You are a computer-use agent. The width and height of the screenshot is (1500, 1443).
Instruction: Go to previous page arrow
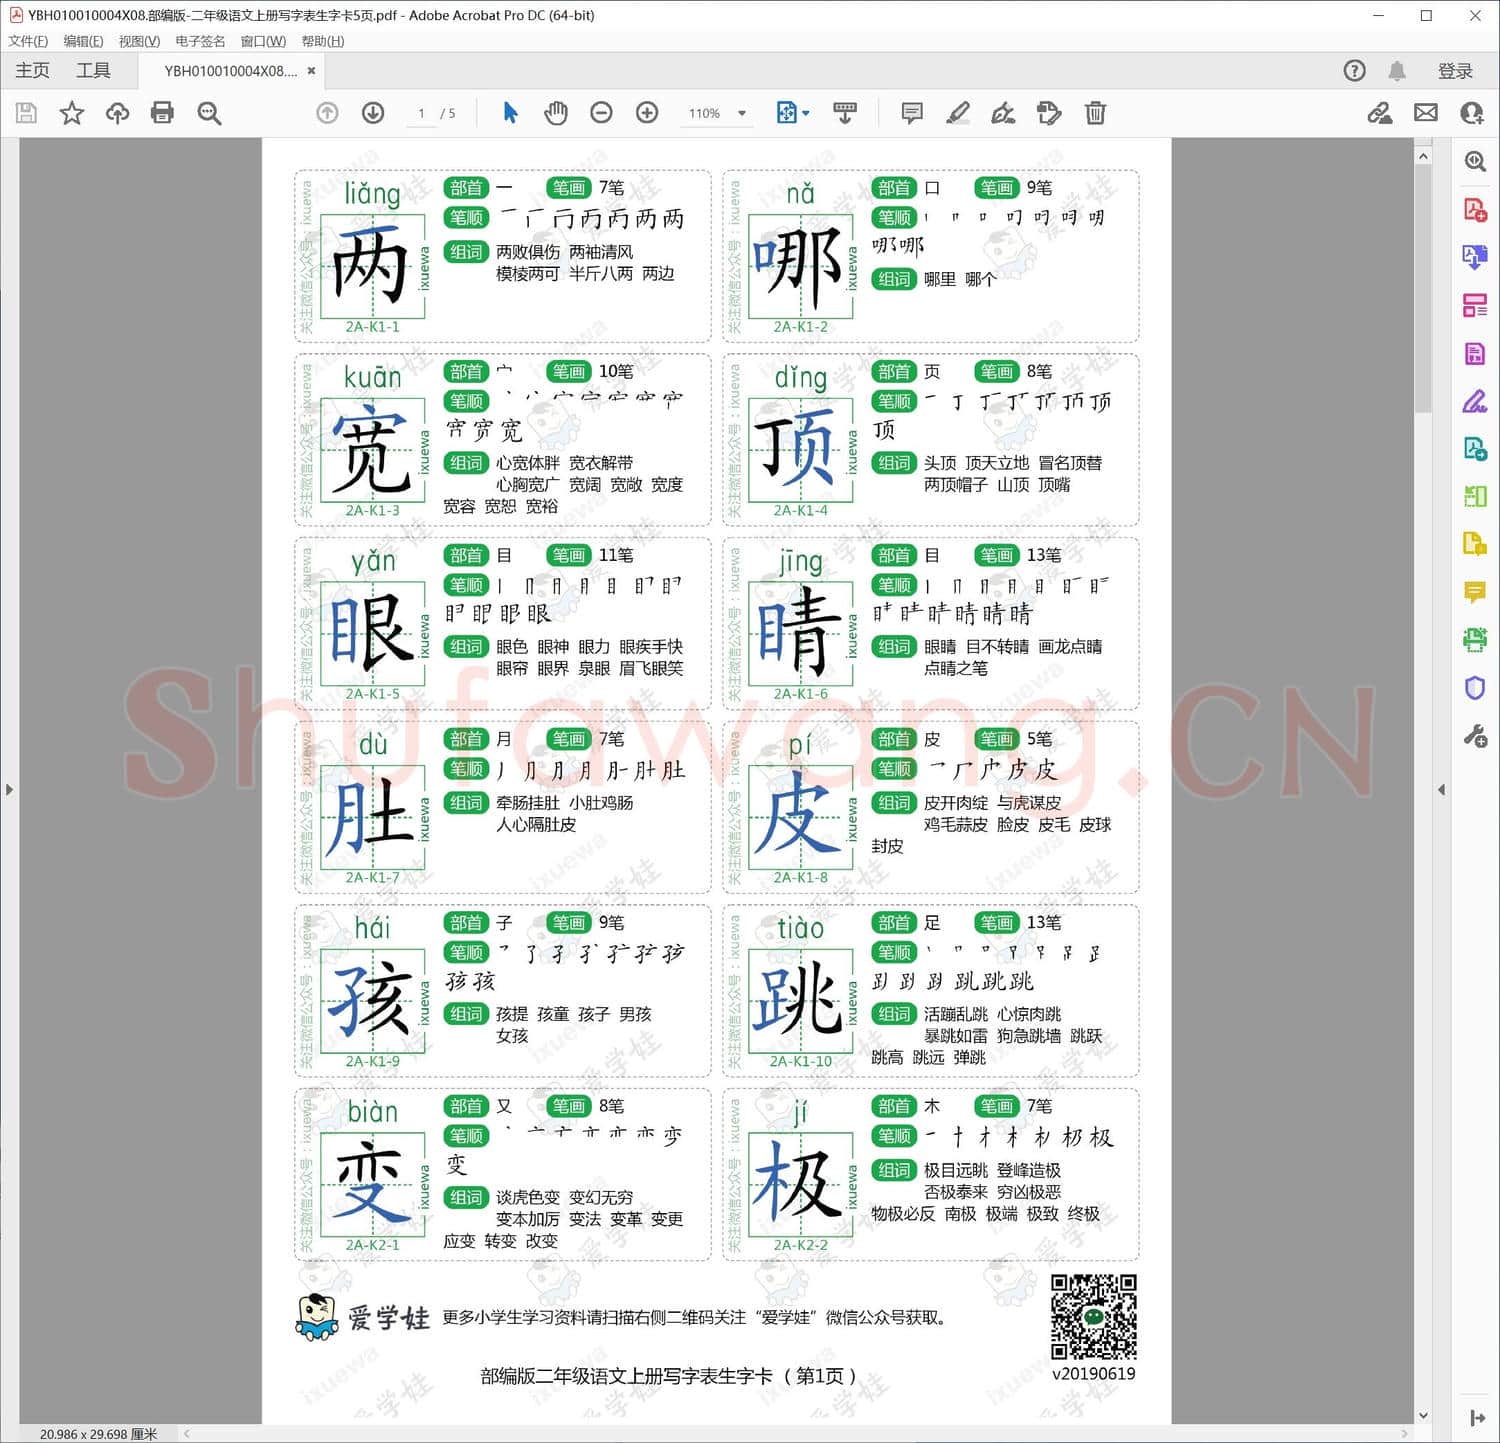pos(327,113)
